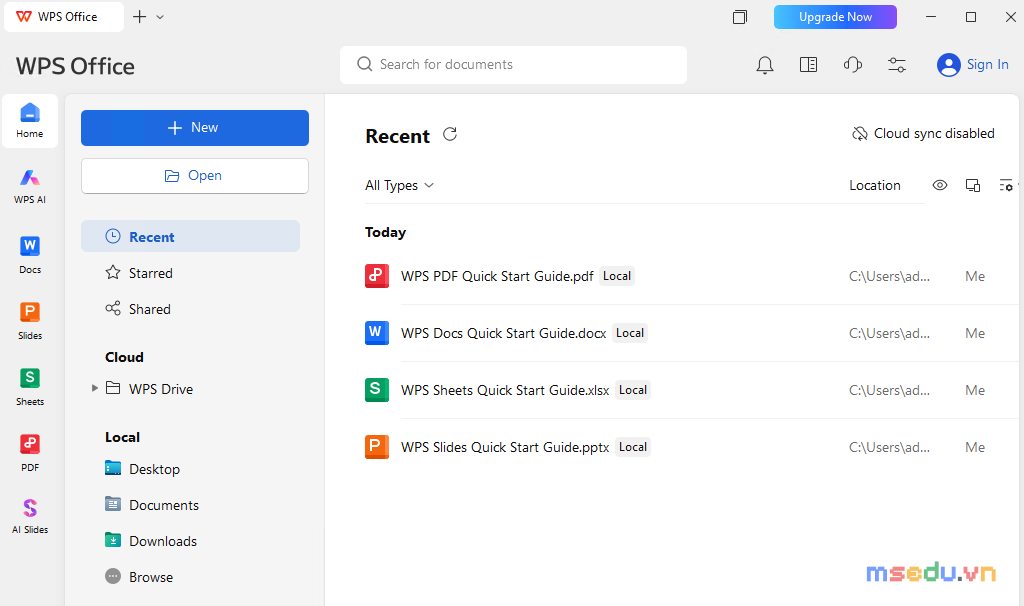Click the Local tag on Slides guide row
1024x606 pixels.
633,447
